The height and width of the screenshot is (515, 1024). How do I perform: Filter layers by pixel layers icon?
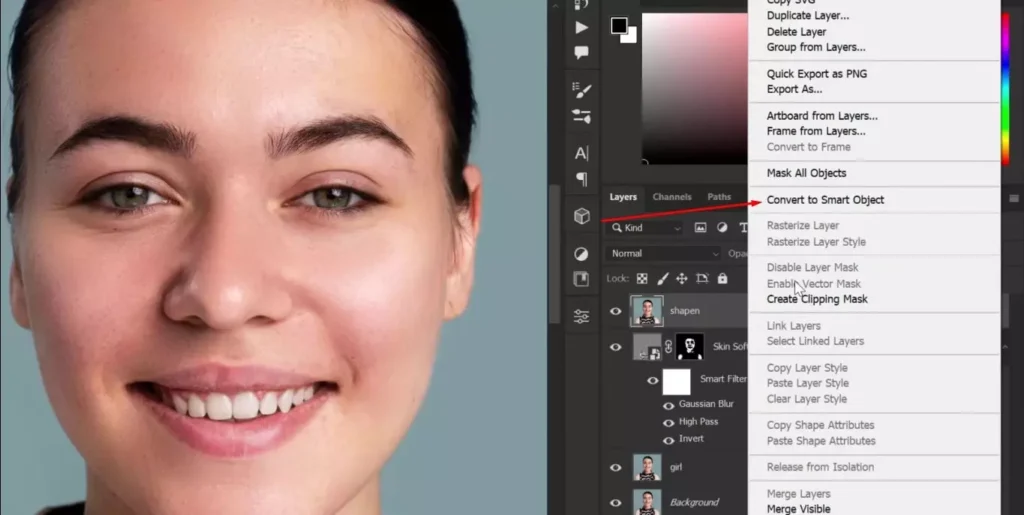(700, 228)
